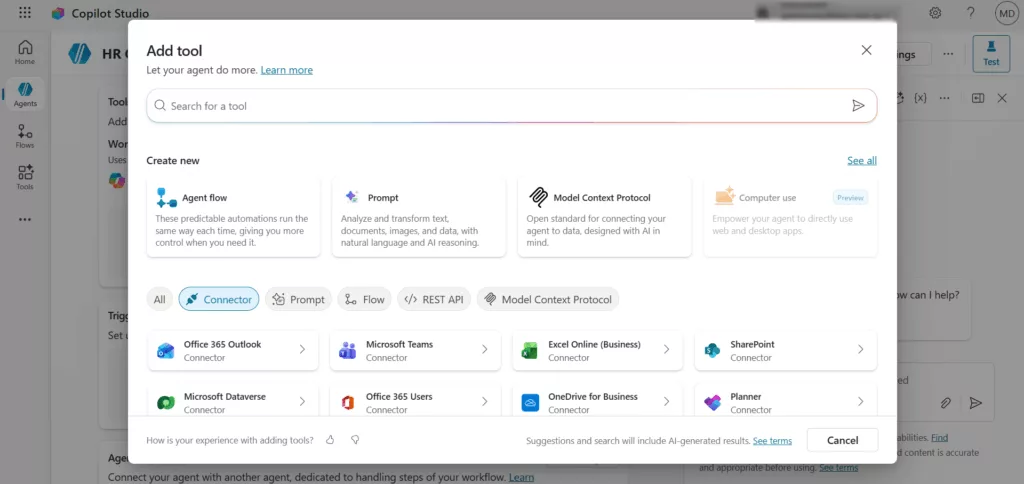Open Tools in the sidebar

25,178
